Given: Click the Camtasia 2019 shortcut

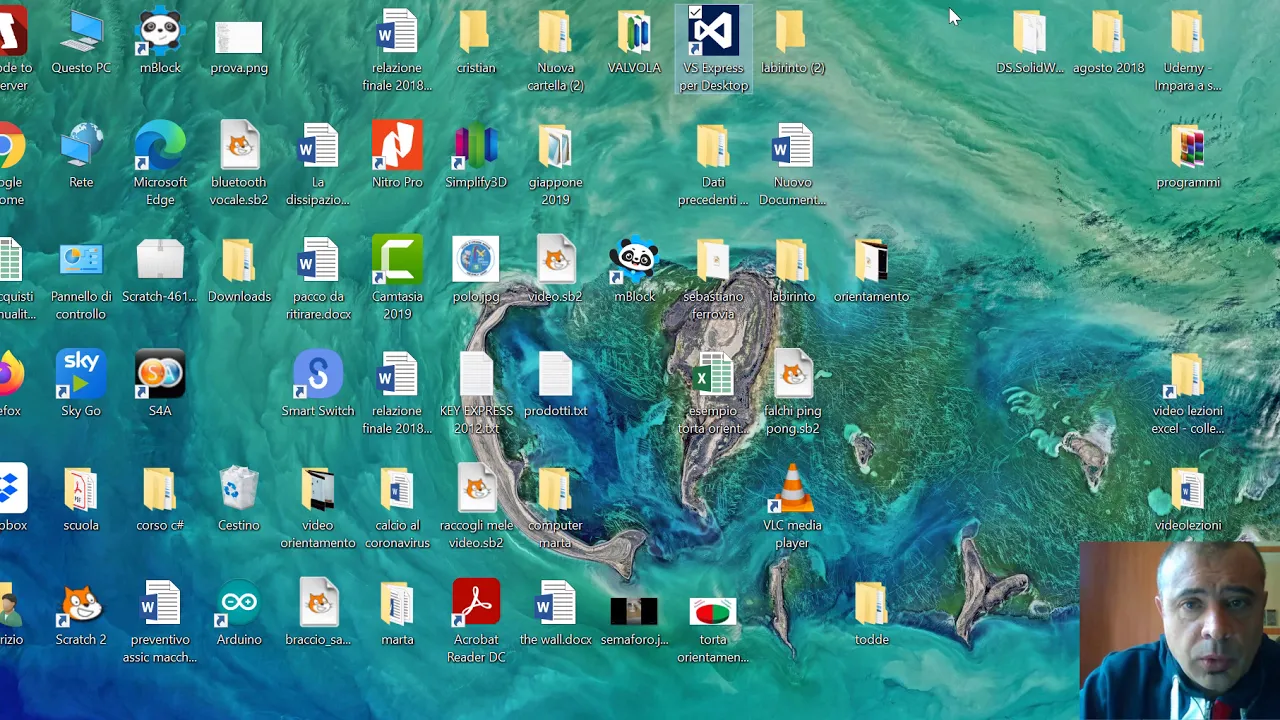Looking at the screenshot, I should 397,278.
